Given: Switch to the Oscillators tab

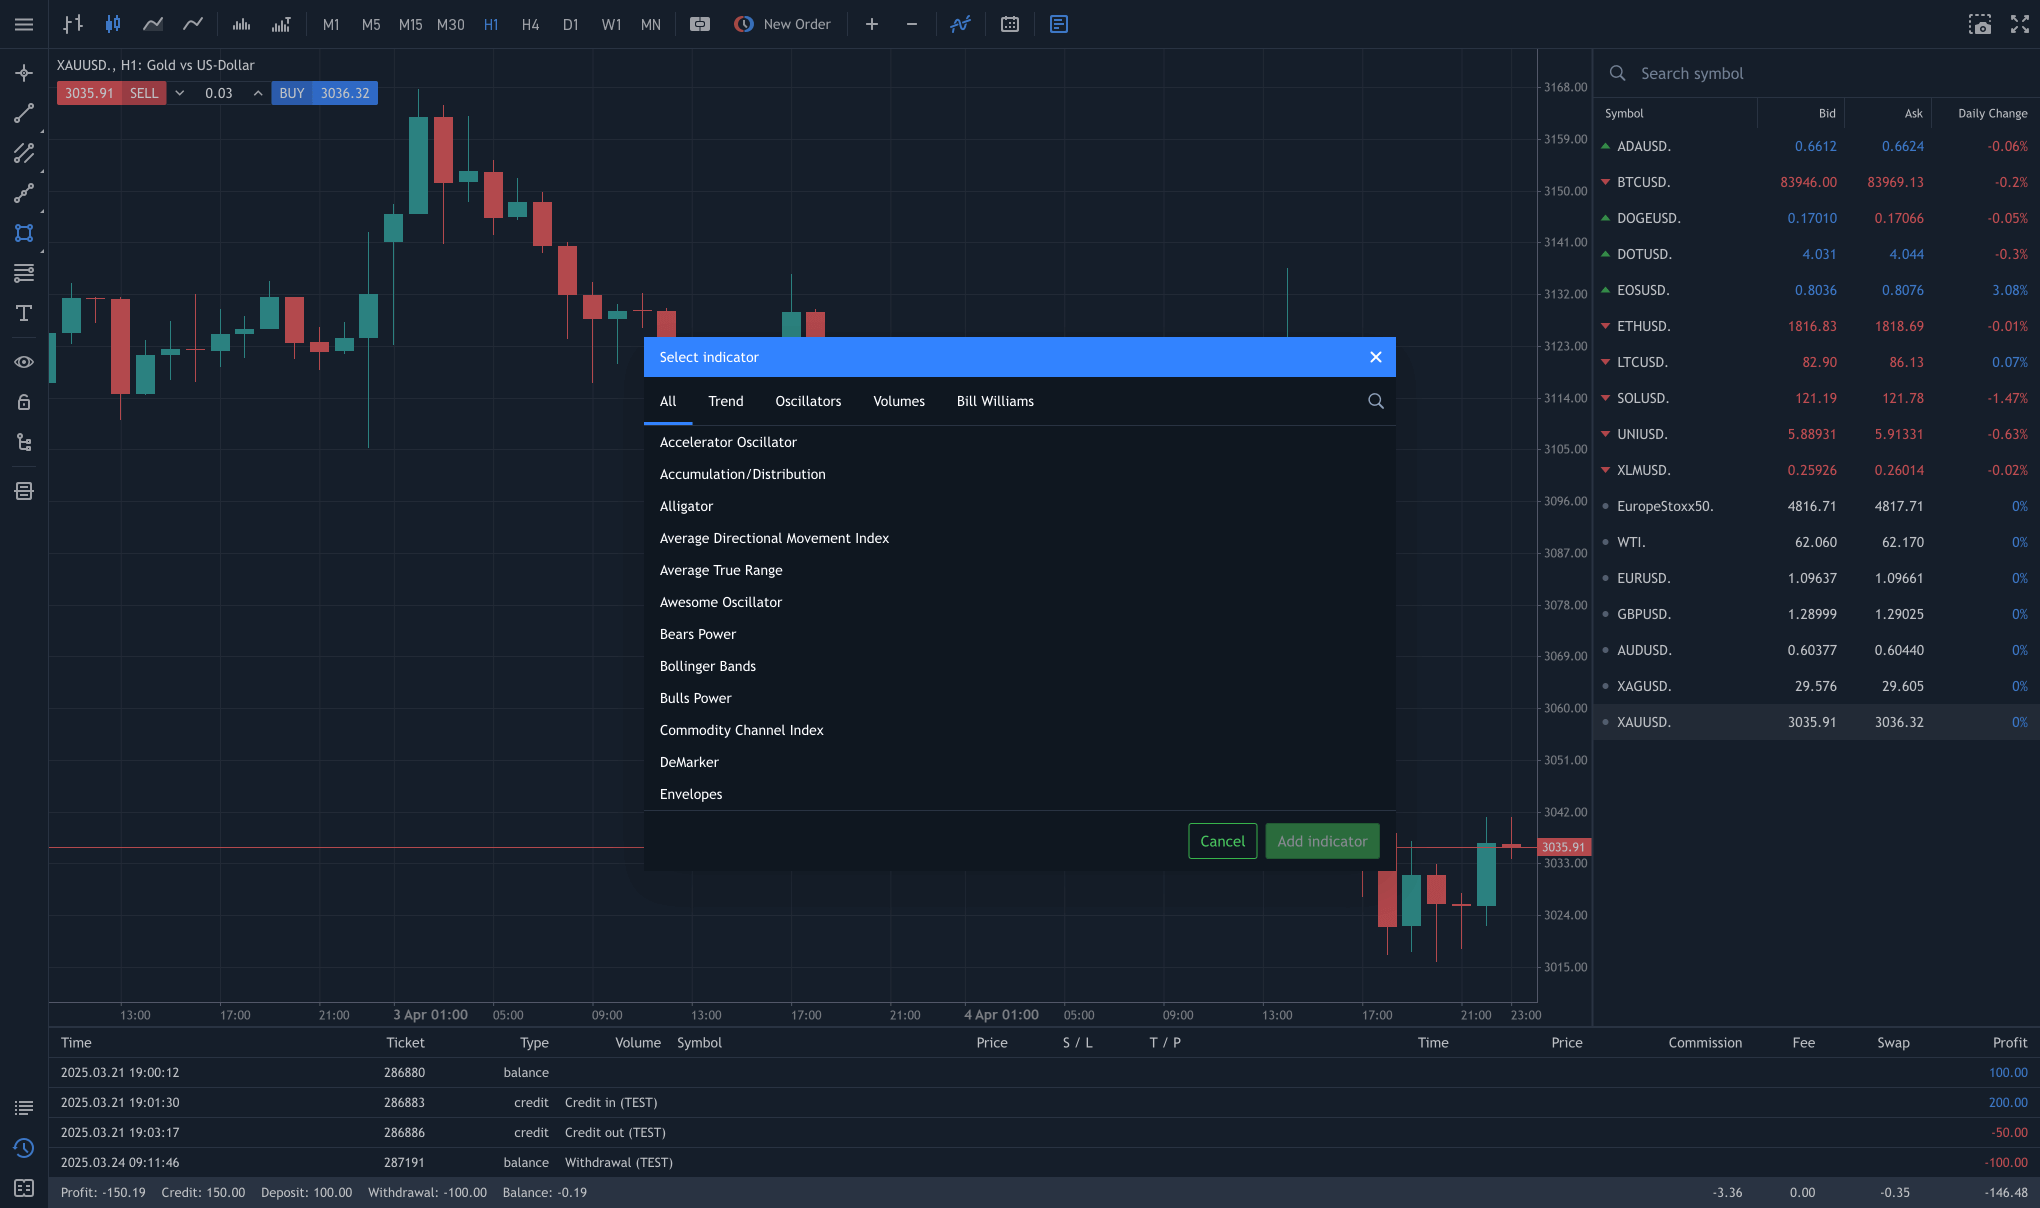Looking at the screenshot, I should point(808,401).
